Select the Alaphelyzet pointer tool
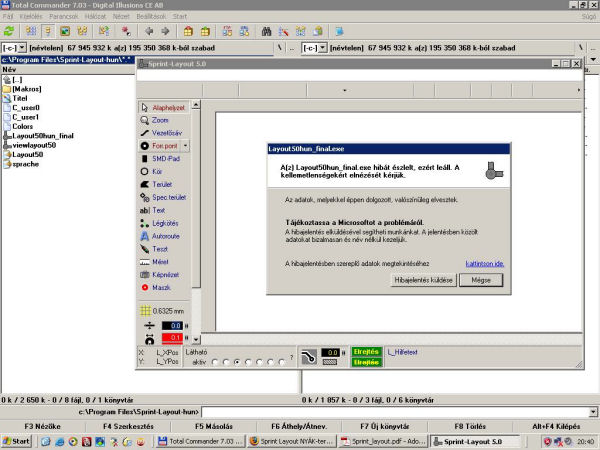600x450 pixels. pos(163,108)
